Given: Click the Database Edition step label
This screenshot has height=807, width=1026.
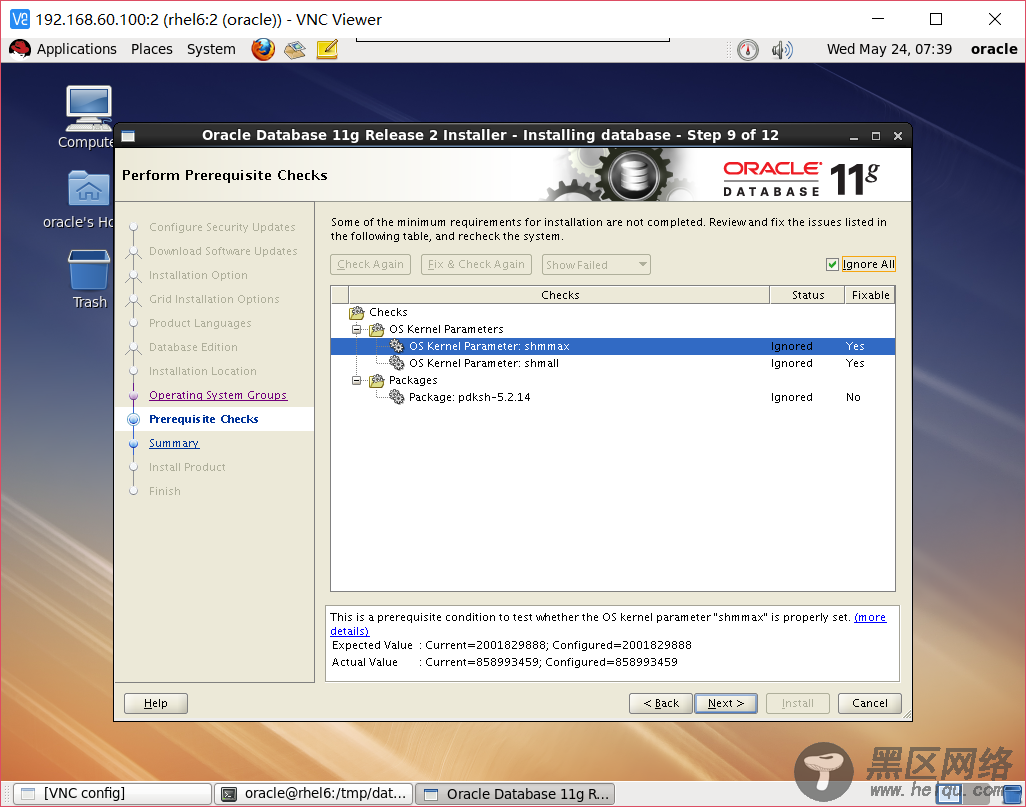Looking at the screenshot, I should pos(193,347).
